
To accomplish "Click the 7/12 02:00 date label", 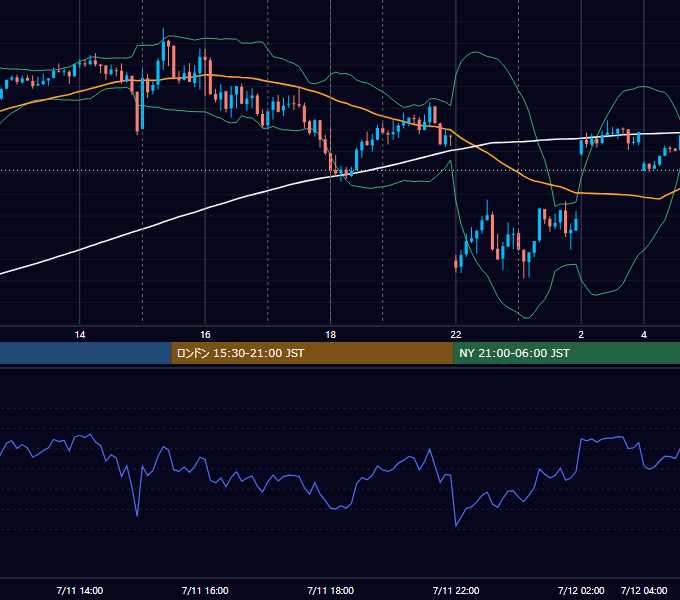I will (x=581, y=591).
